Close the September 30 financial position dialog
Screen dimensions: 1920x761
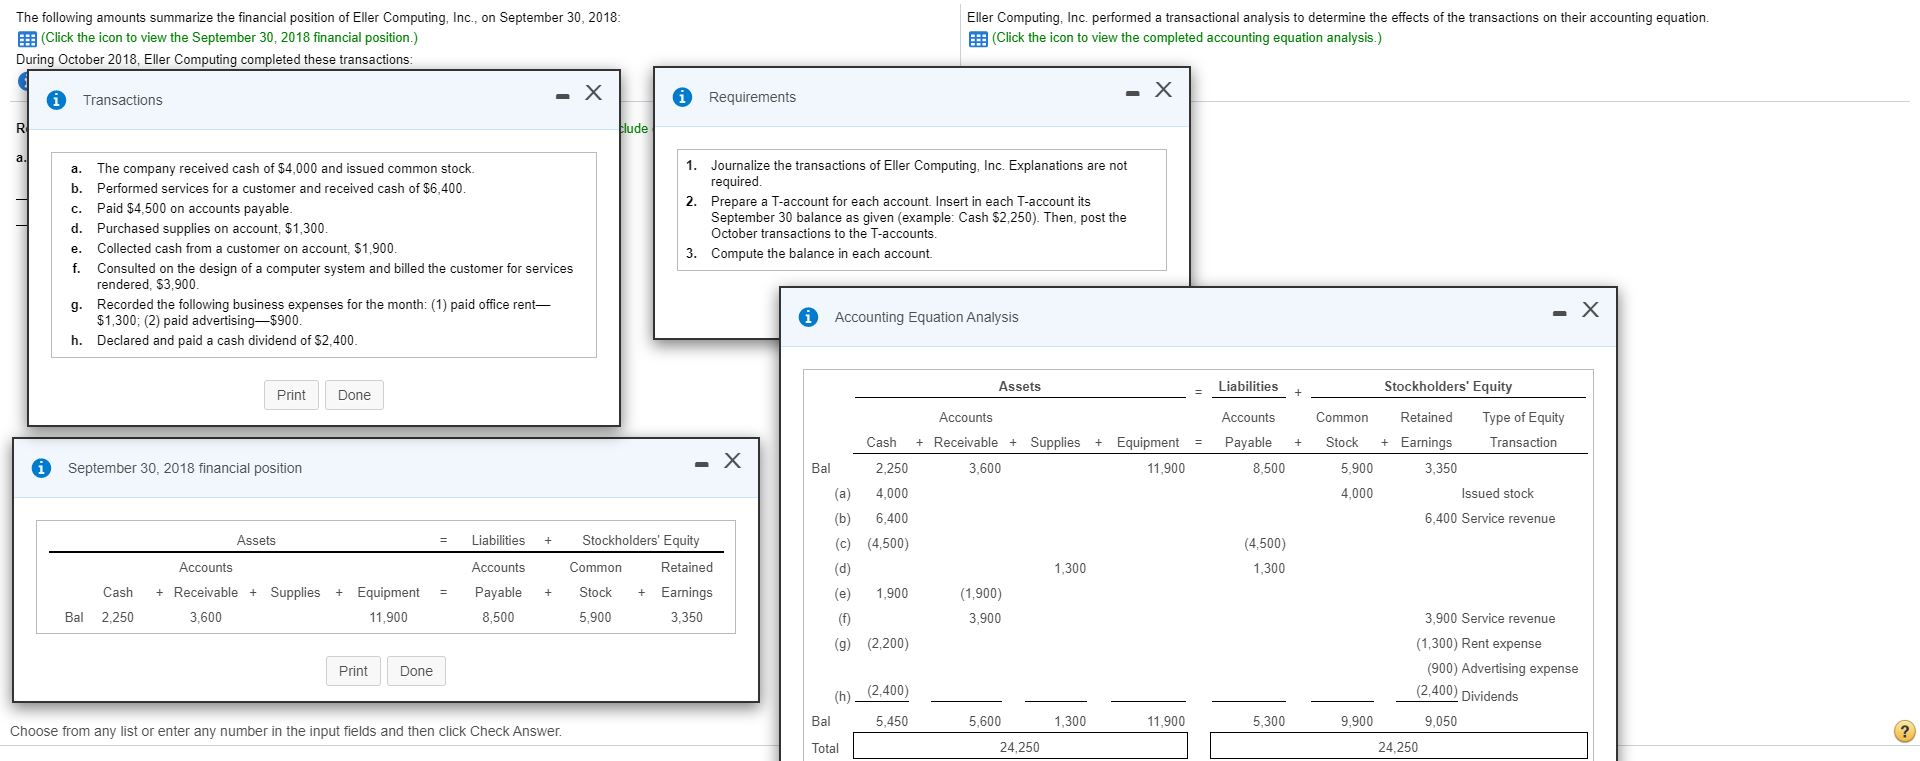click(733, 460)
